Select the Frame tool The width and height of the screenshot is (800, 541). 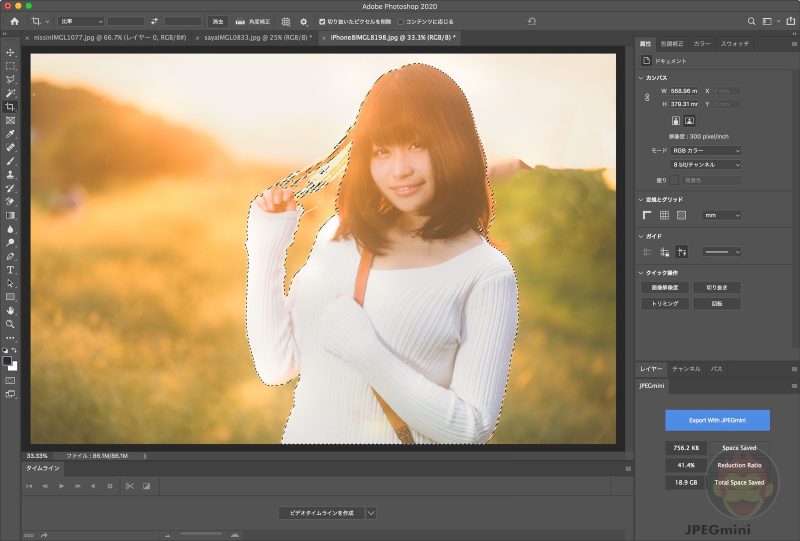[x=10, y=120]
